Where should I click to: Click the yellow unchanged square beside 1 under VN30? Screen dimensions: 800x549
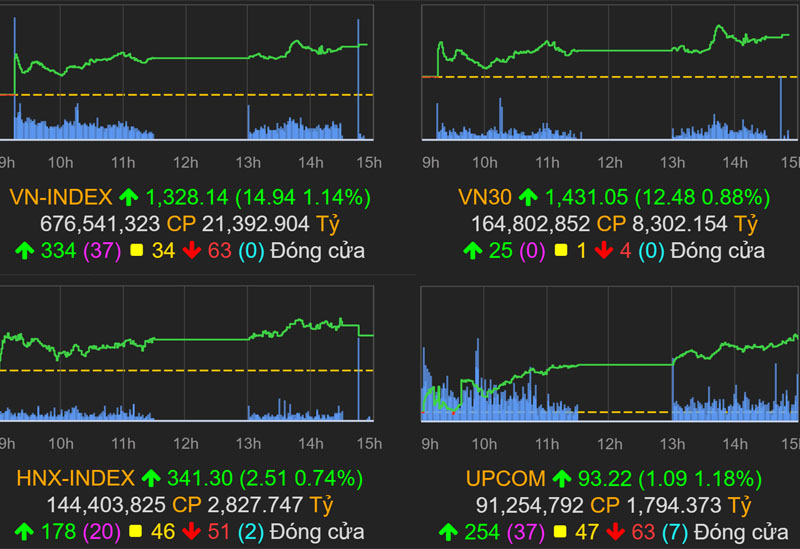[561, 250]
